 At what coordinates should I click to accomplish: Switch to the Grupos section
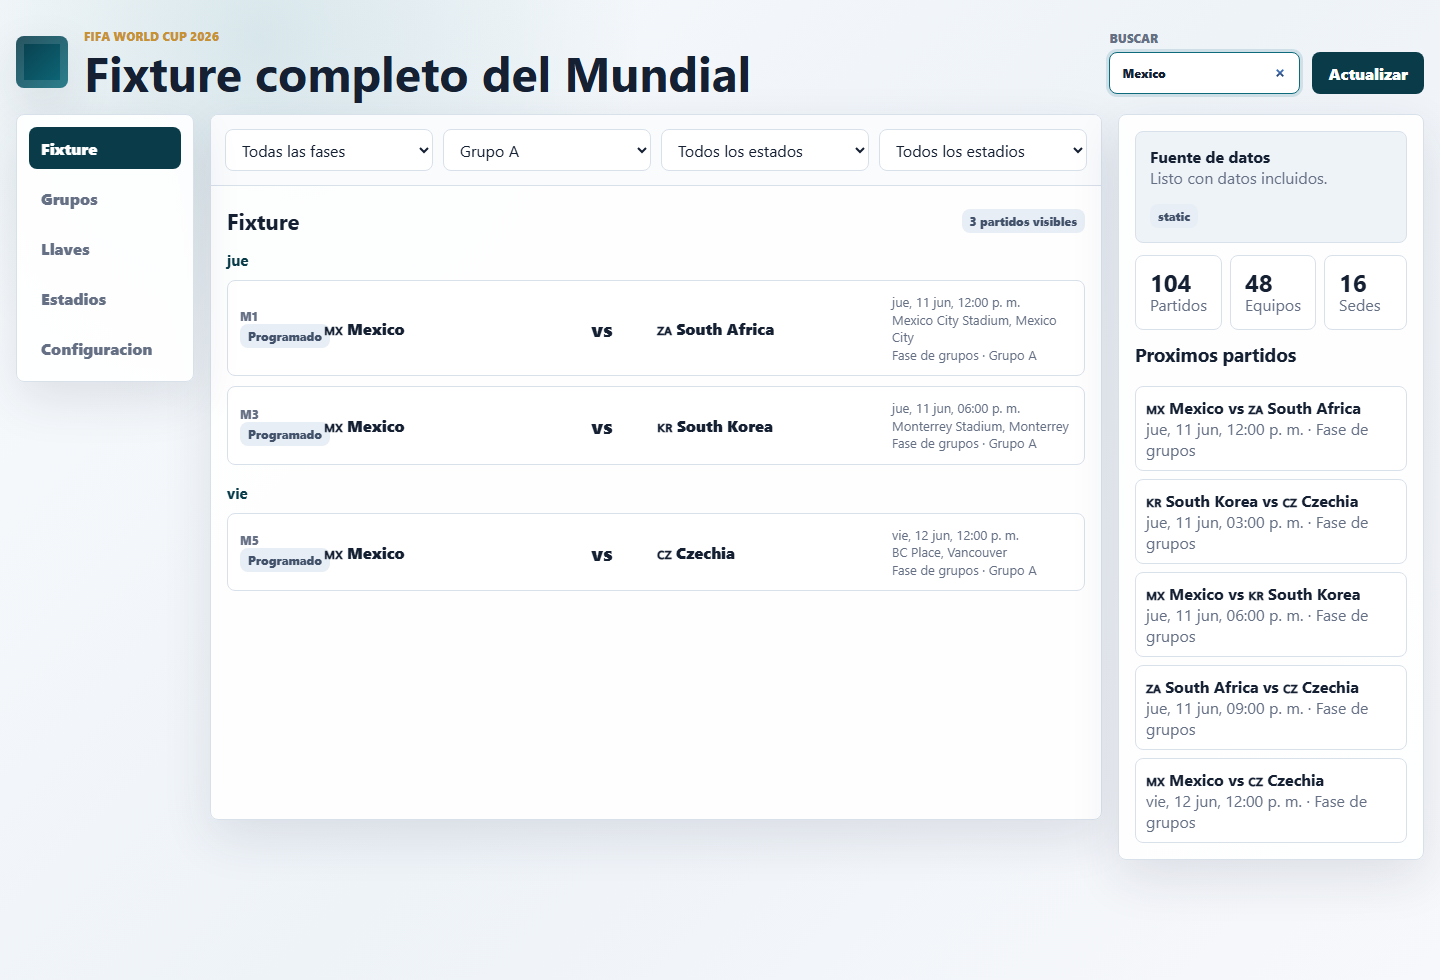tap(105, 199)
